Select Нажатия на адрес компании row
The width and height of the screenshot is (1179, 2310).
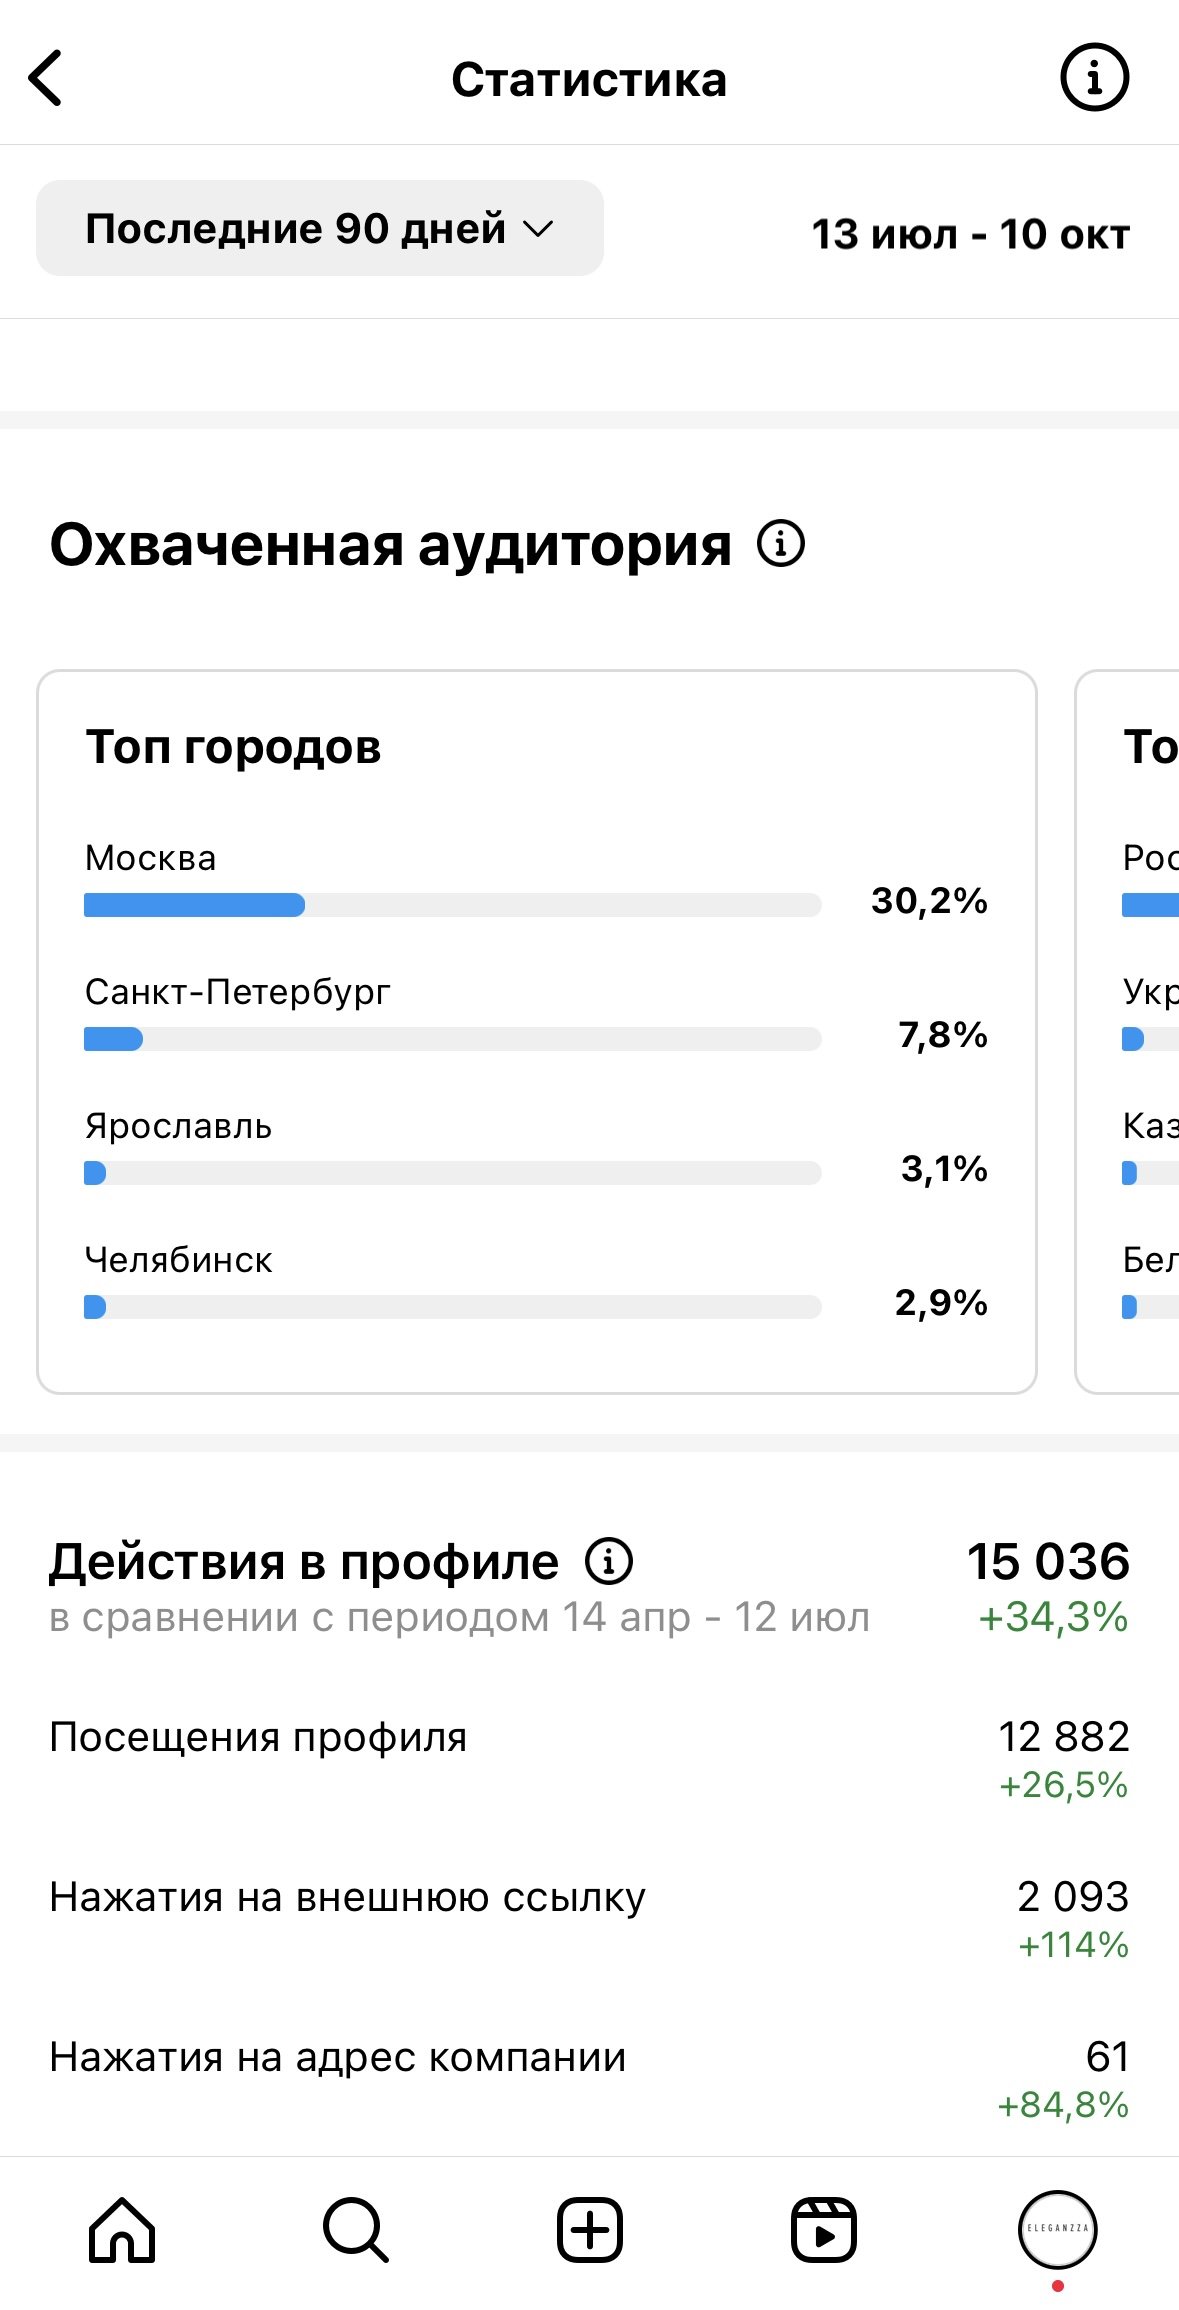589,2077
